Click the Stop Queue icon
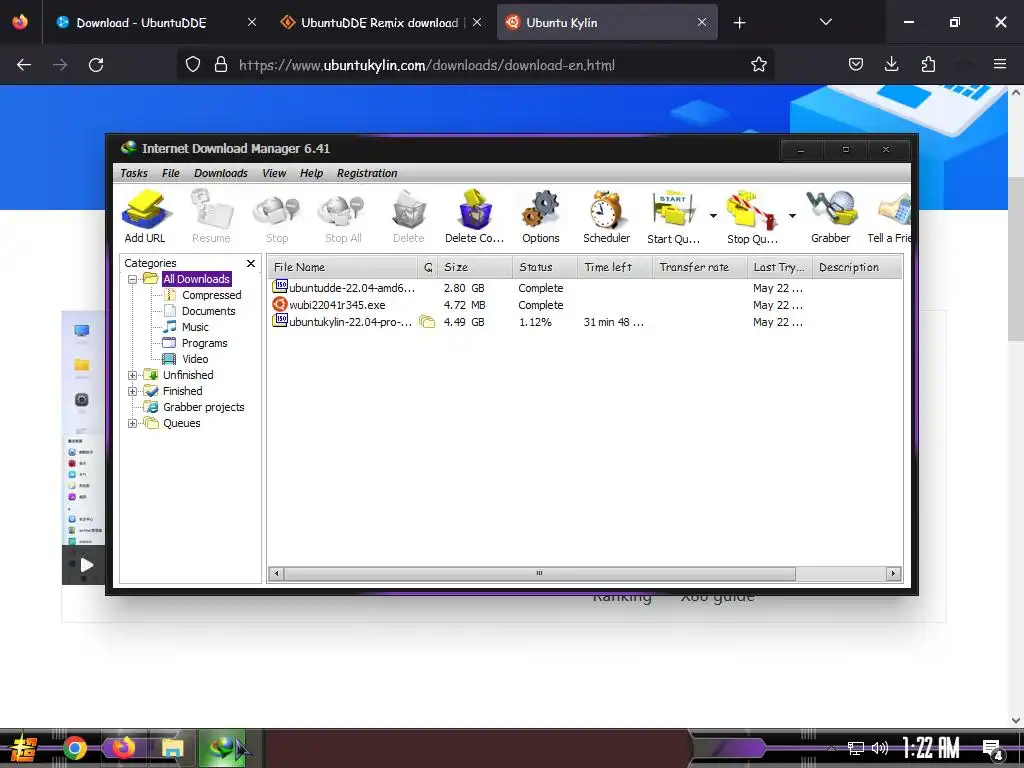This screenshot has width=1024, height=768. [752, 216]
